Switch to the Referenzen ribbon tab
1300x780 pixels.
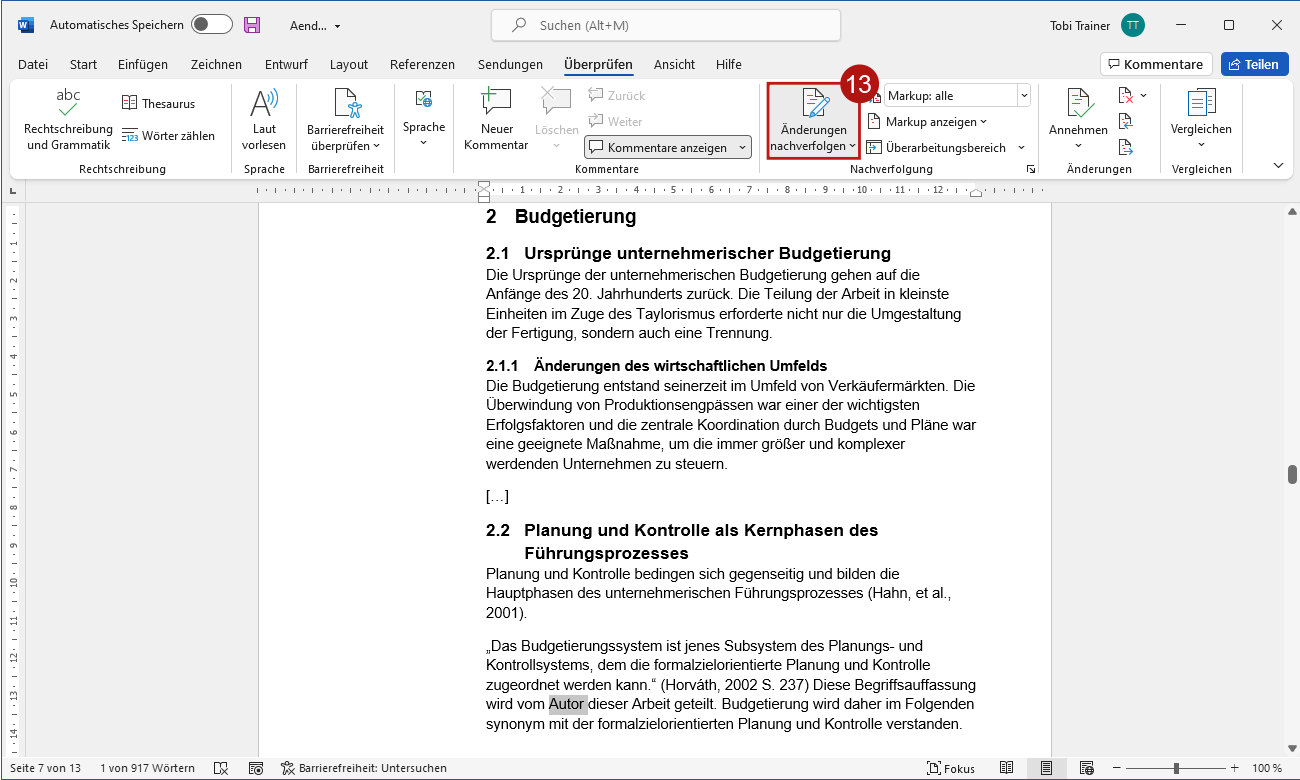(422, 64)
